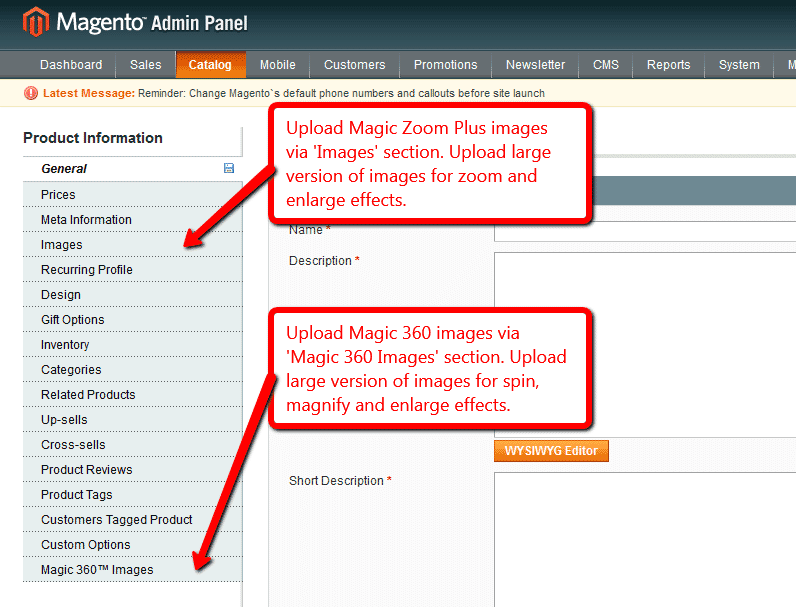This screenshot has width=796, height=607.
Task: Click the Short Description label
Action: point(336,481)
